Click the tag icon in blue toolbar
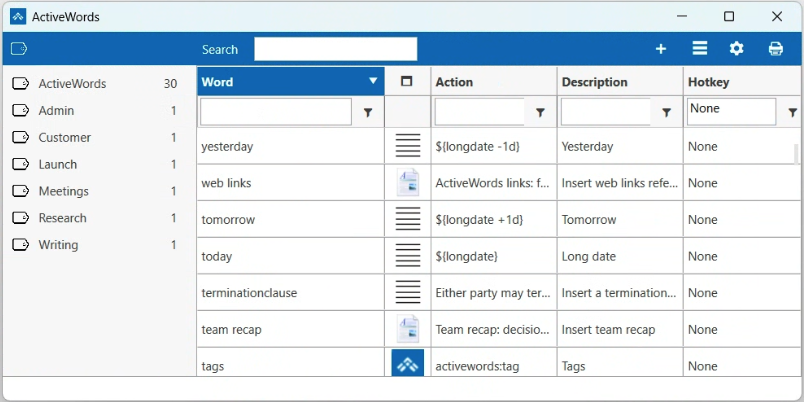 click(x=19, y=49)
